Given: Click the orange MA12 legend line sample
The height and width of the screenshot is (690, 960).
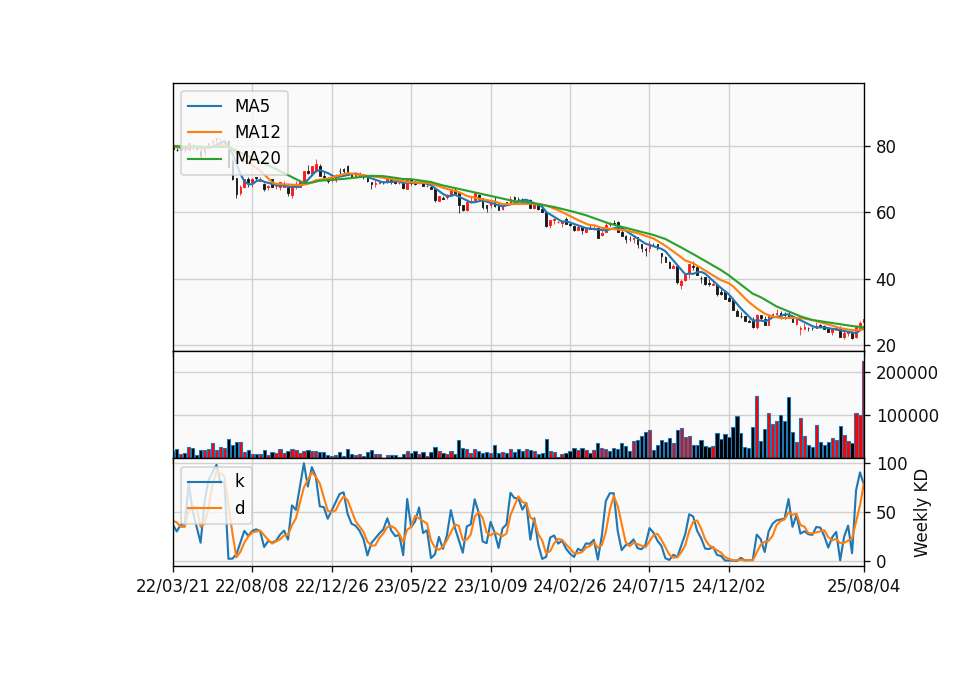Looking at the screenshot, I should pyautogui.click(x=204, y=132).
